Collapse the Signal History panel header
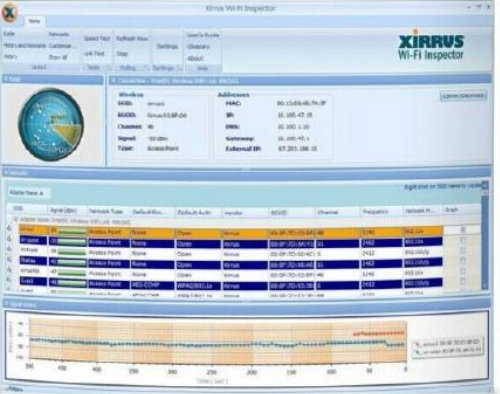The width and height of the screenshot is (500, 394). click(7, 304)
